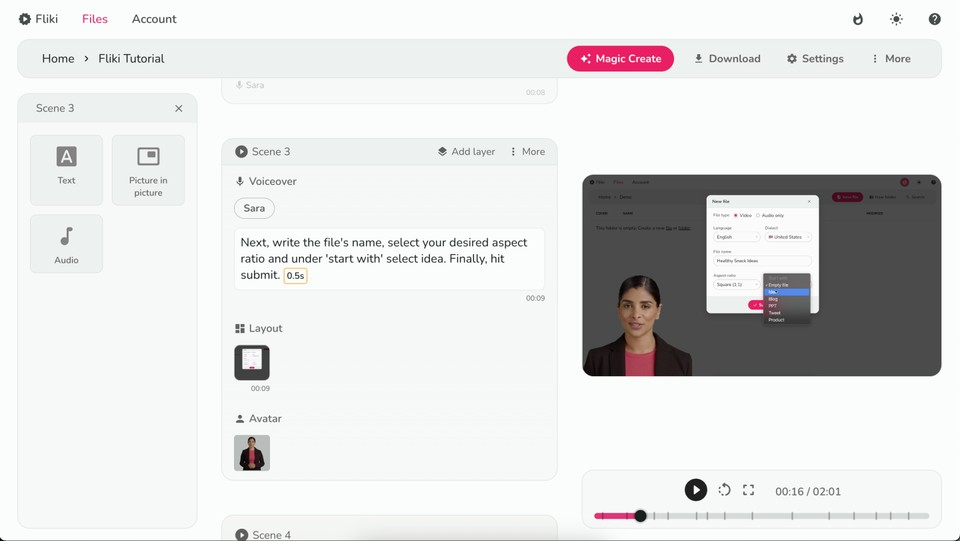Open the Settings button

[815, 59]
